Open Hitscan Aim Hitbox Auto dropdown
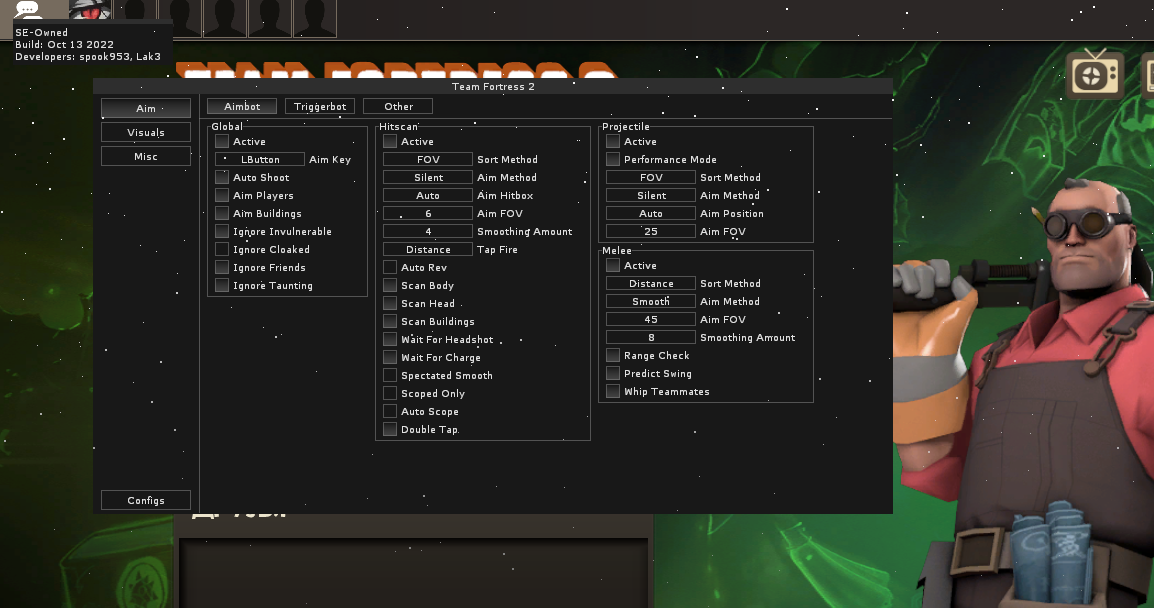The image size is (1154, 608). [428, 195]
